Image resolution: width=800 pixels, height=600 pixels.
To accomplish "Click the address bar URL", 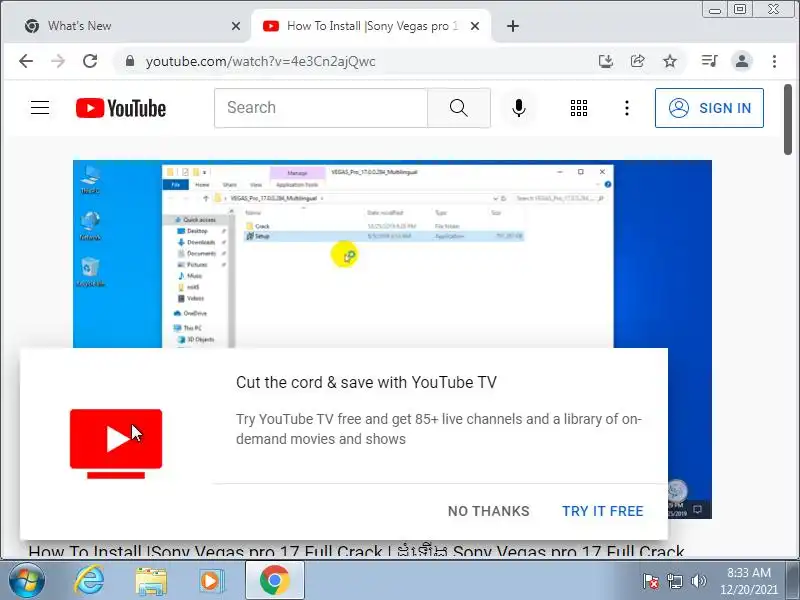I will pyautogui.click(x=260, y=61).
